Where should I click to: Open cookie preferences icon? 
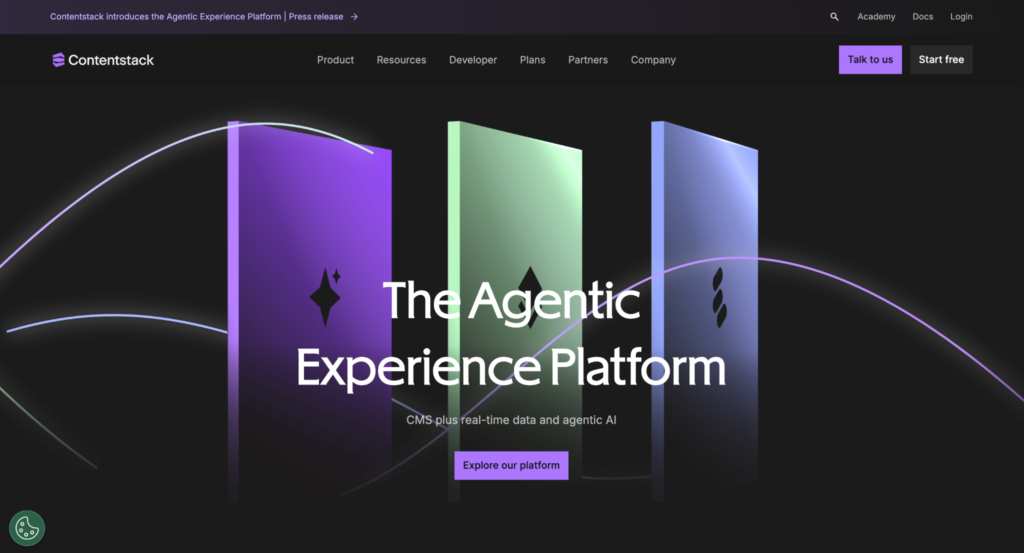click(27, 528)
